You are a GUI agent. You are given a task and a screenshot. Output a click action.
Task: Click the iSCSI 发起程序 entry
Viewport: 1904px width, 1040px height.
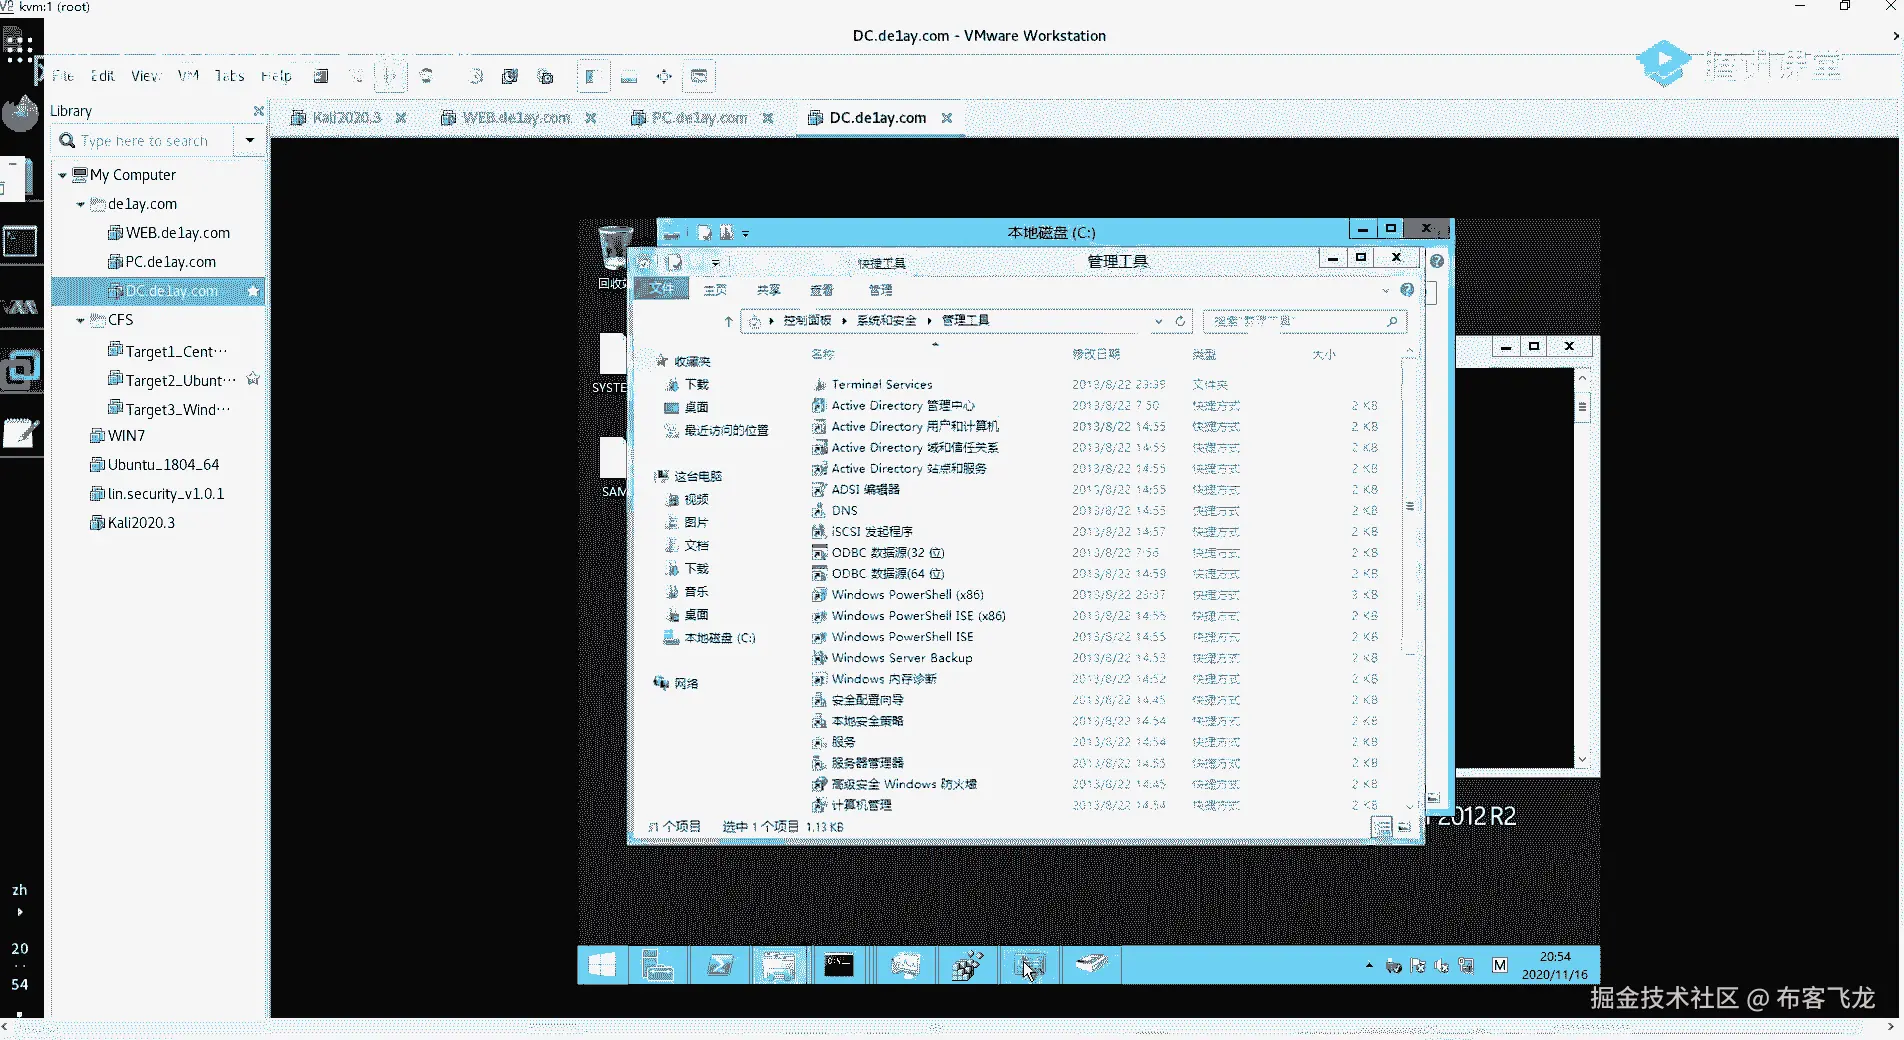[x=872, y=532]
